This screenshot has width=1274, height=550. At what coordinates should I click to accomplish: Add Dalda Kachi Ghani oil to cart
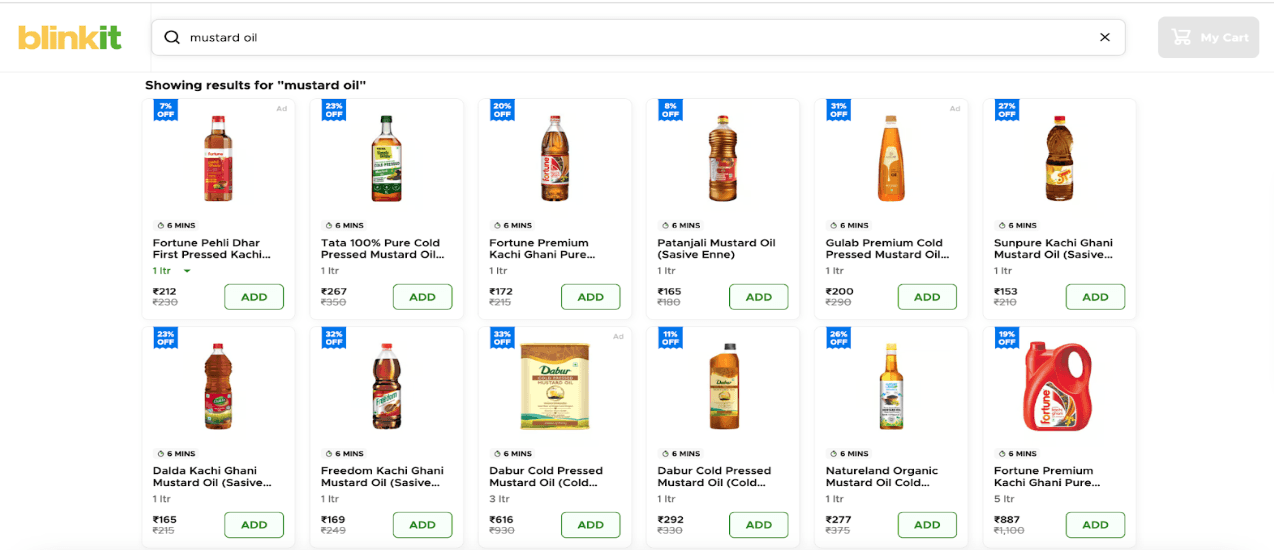(254, 525)
